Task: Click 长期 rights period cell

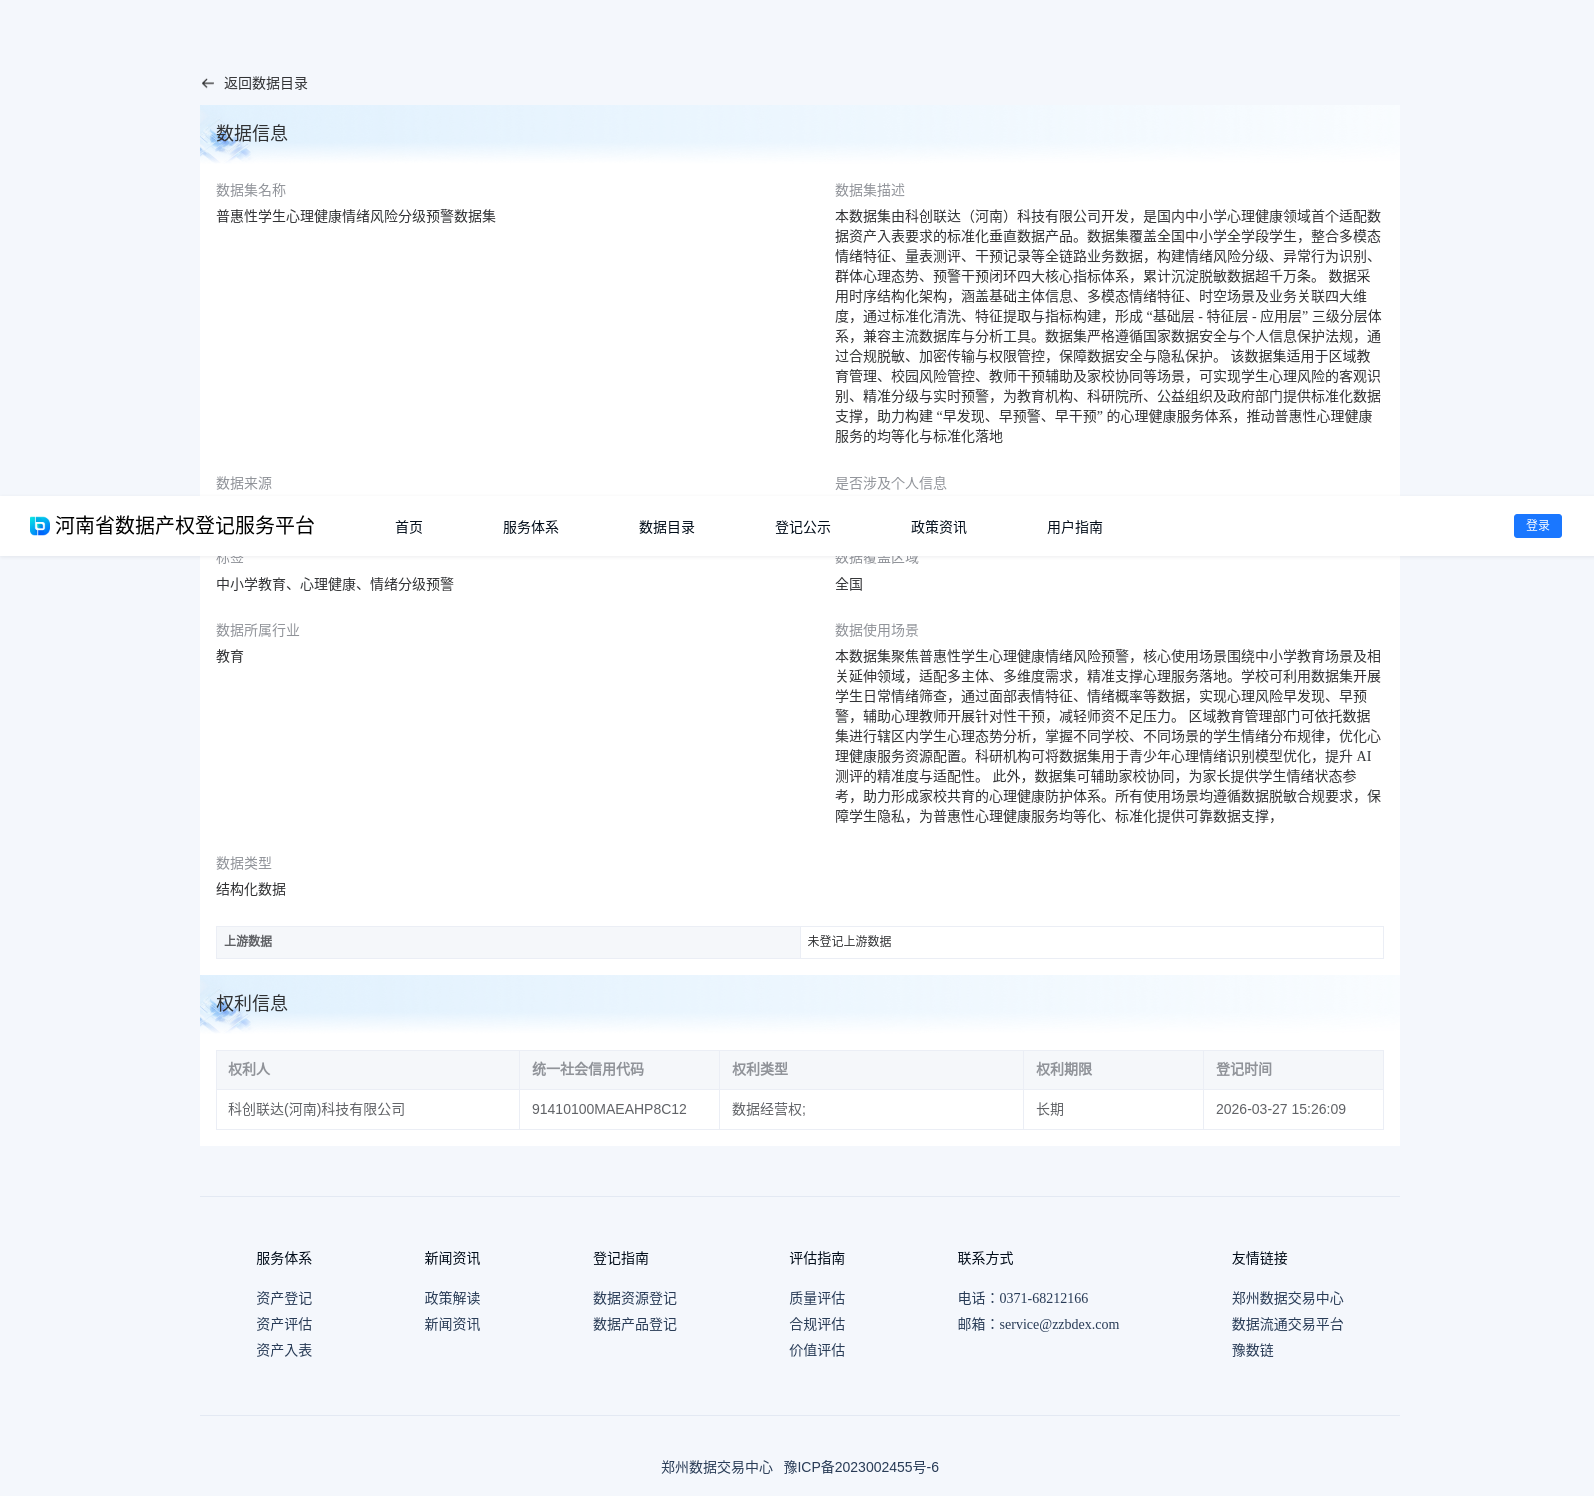Action: tap(1113, 1109)
